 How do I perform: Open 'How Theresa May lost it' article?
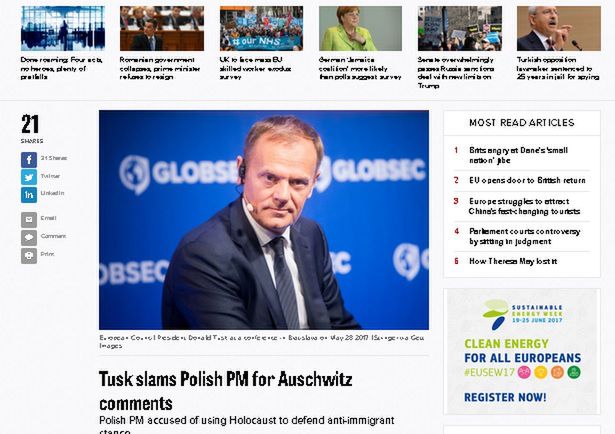513,261
